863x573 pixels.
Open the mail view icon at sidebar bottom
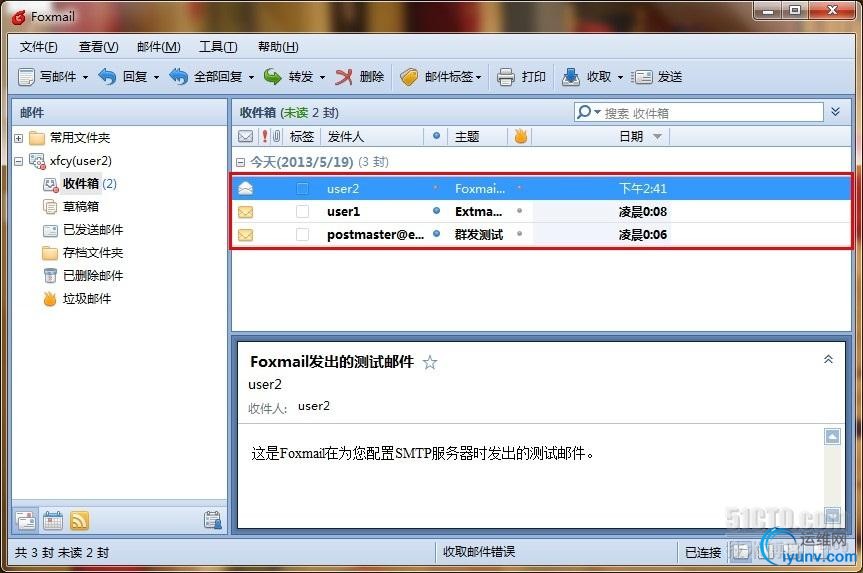click(x=26, y=520)
